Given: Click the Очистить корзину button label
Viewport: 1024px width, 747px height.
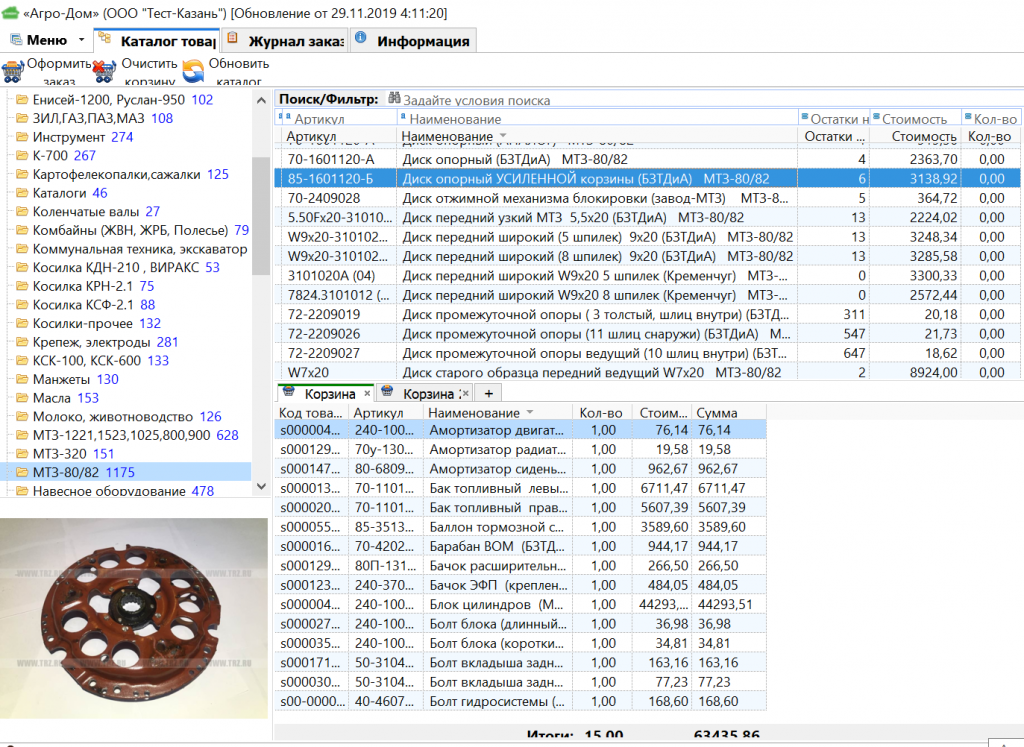Looking at the screenshot, I should coord(150,72).
